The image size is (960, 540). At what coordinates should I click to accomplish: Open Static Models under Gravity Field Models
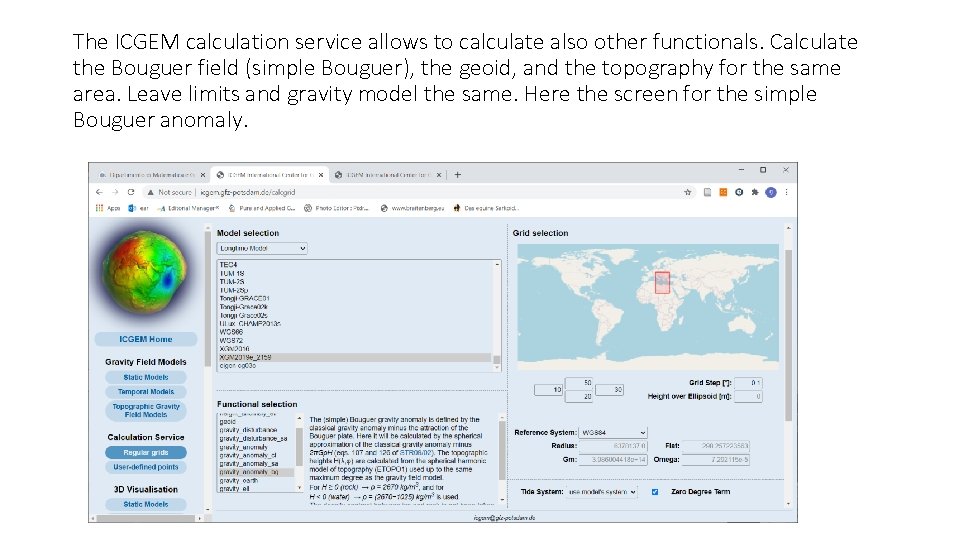pyautogui.click(x=146, y=377)
